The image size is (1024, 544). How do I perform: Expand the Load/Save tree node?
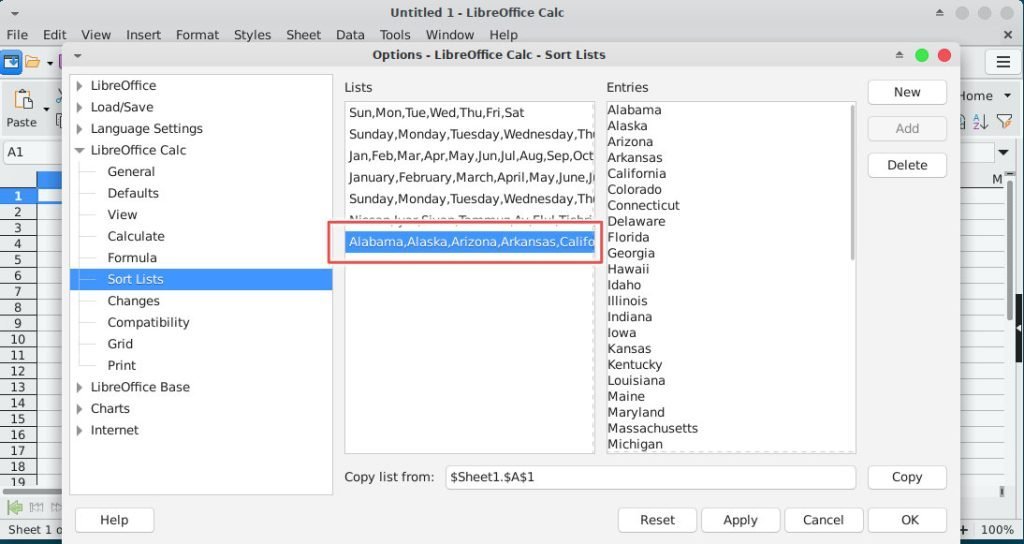[79, 107]
